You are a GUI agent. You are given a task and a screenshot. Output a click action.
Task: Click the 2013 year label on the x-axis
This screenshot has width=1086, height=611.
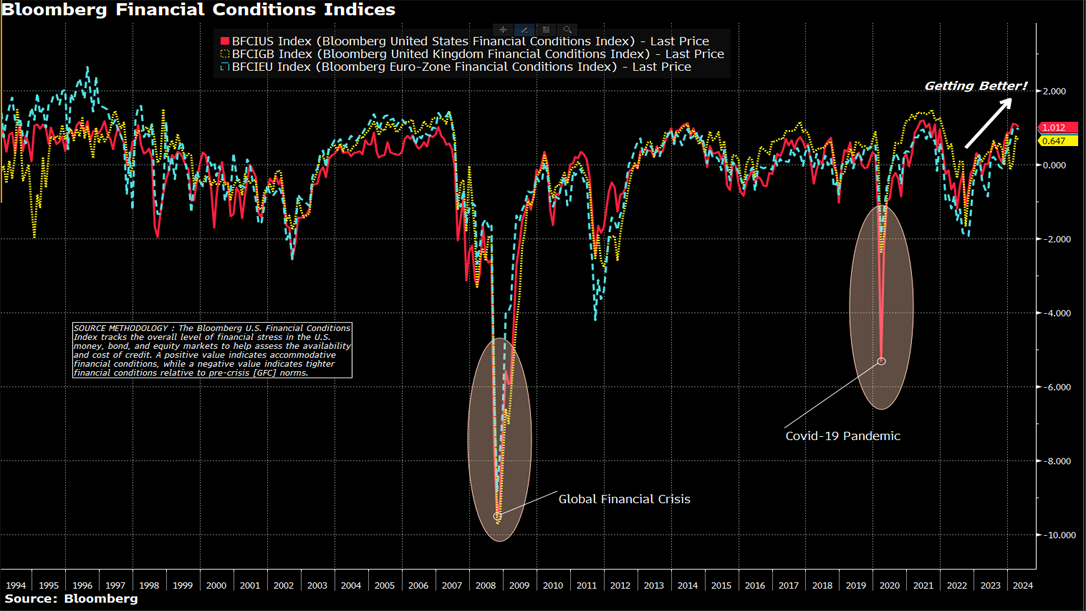click(x=654, y=585)
